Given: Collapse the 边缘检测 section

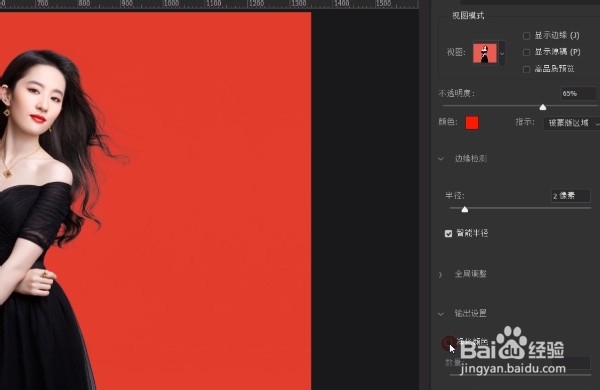Looking at the screenshot, I should [x=441, y=158].
